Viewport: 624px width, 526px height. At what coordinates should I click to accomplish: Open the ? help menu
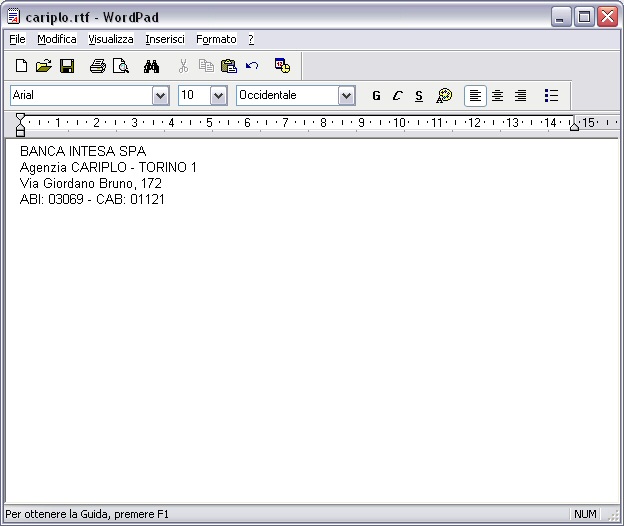click(251, 39)
